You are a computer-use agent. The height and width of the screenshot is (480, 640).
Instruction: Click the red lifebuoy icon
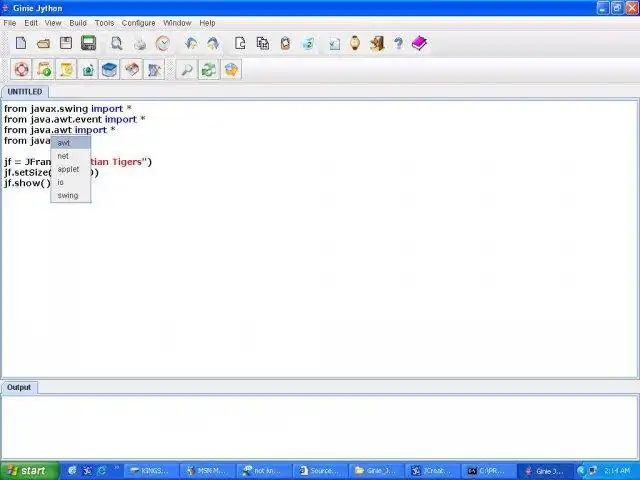tap(21, 69)
